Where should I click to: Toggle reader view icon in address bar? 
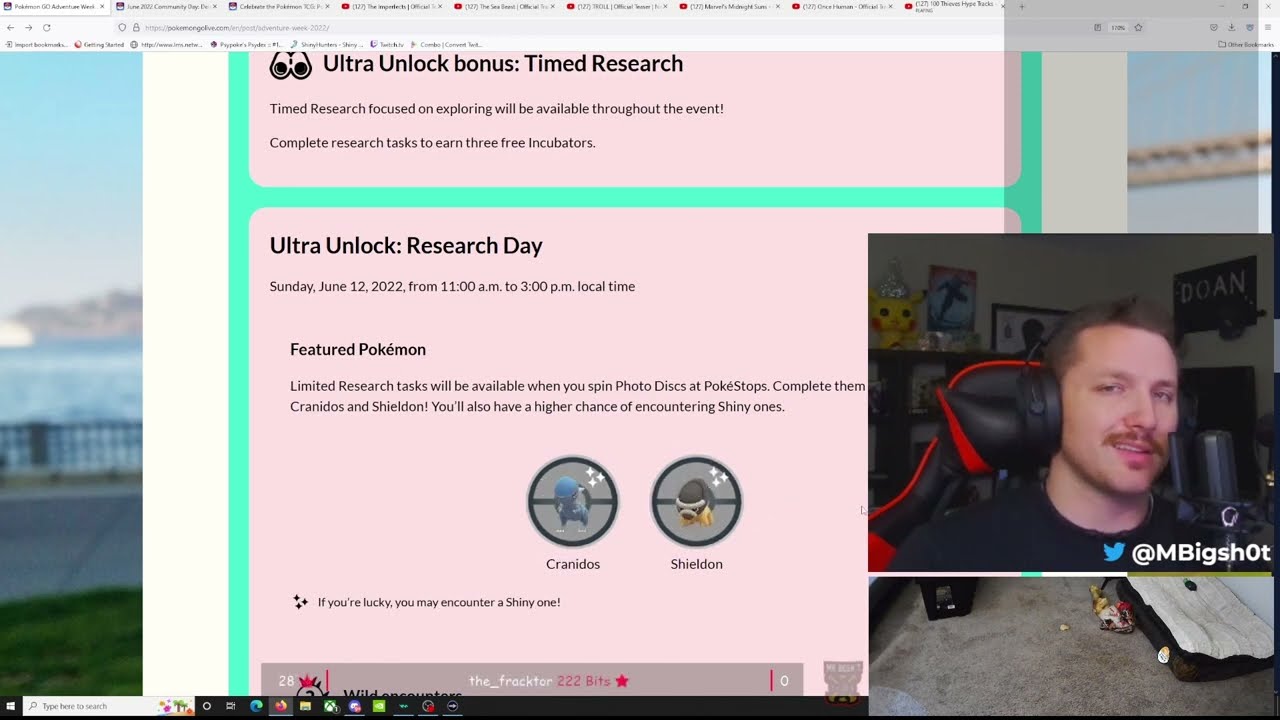coord(1098,27)
